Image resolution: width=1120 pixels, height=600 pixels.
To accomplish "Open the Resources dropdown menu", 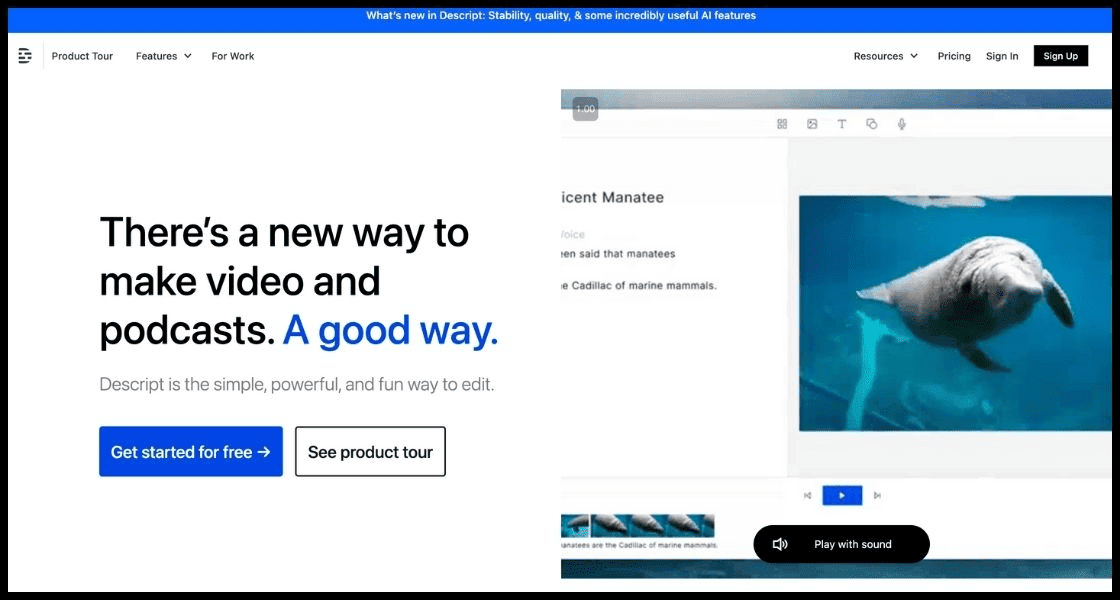I will tap(885, 56).
